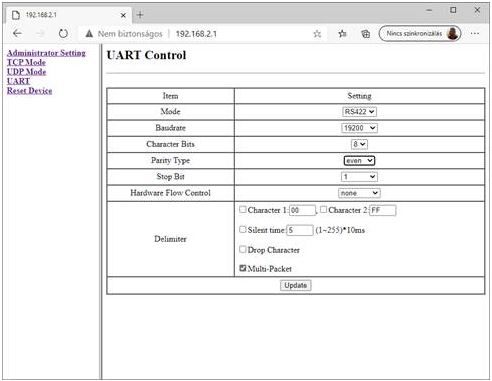Go back using the browser back arrow
The width and height of the screenshot is (492, 381).
[x=17, y=33]
